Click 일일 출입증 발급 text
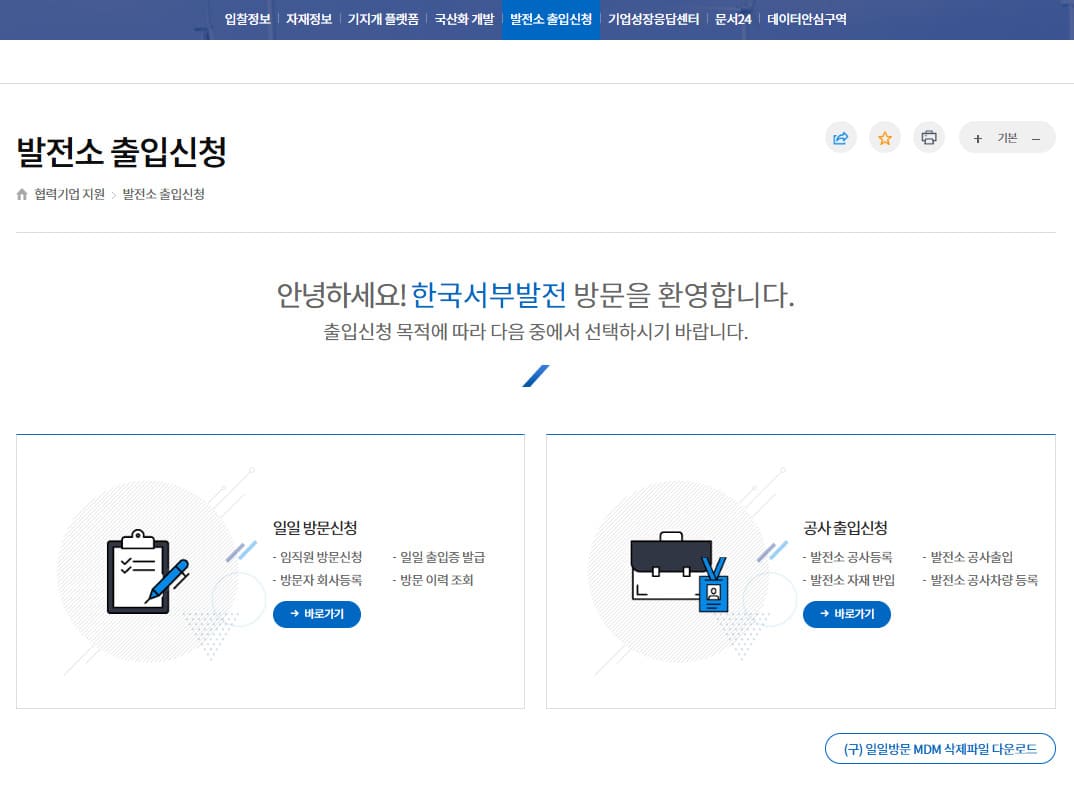This screenshot has height=791, width=1074. (x=442, y=557)
